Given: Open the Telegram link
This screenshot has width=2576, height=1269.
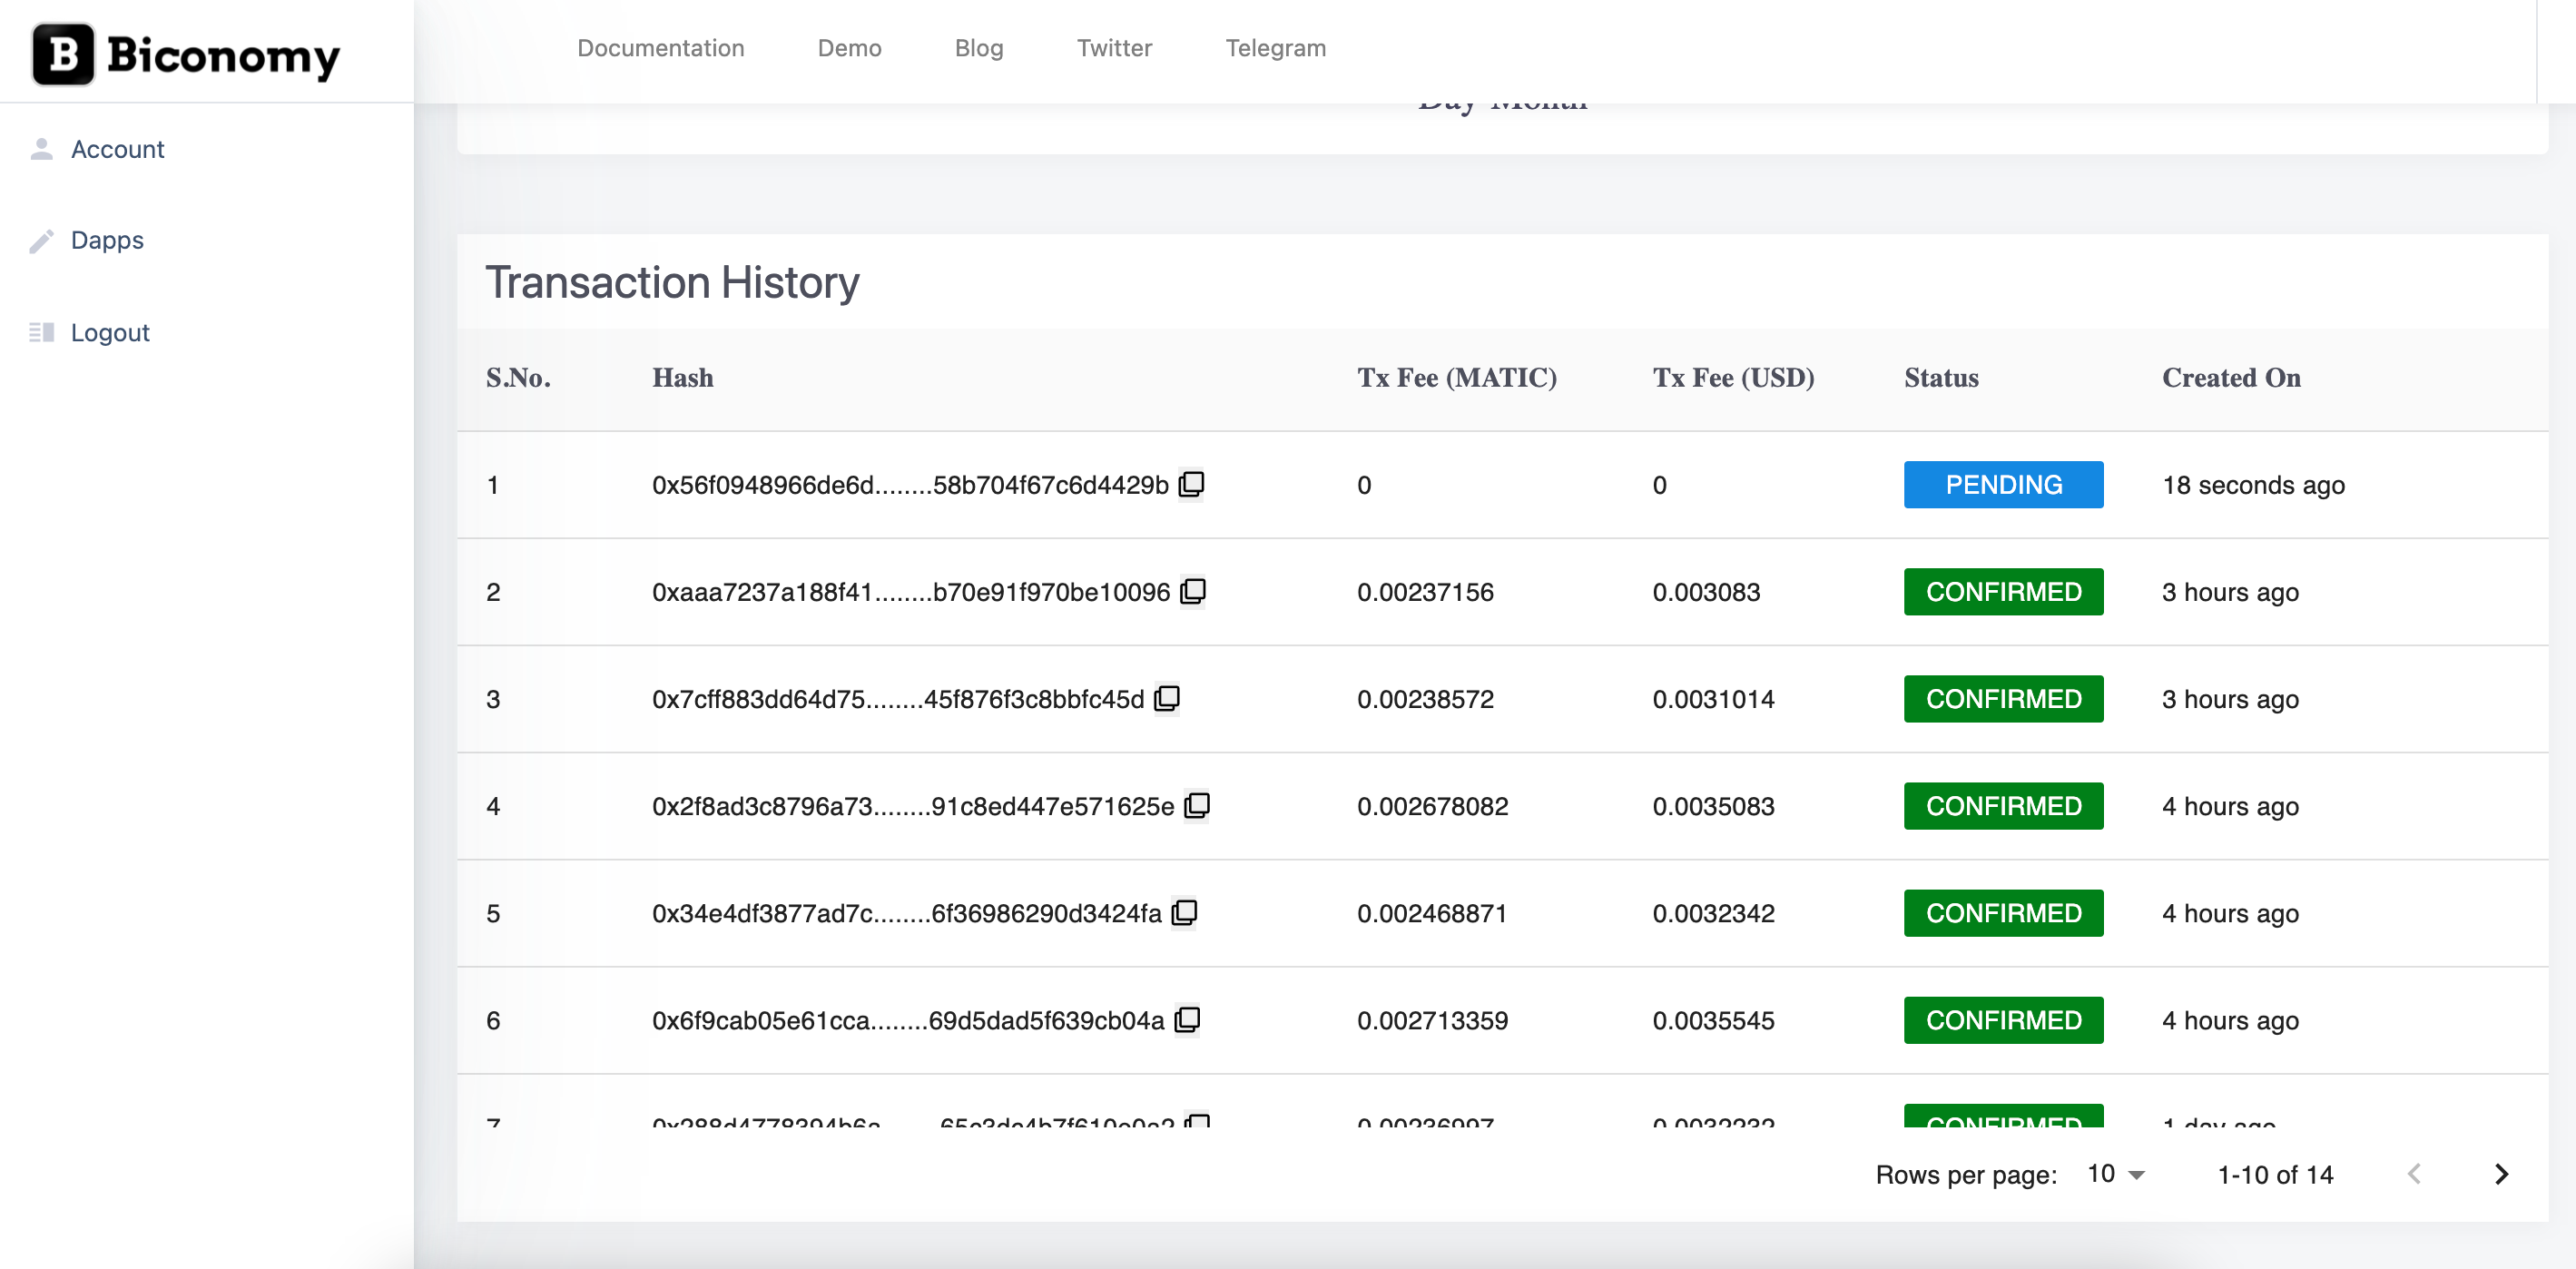Looking at the screenshot, I should pyautogui.click(x=1275, y=48).
